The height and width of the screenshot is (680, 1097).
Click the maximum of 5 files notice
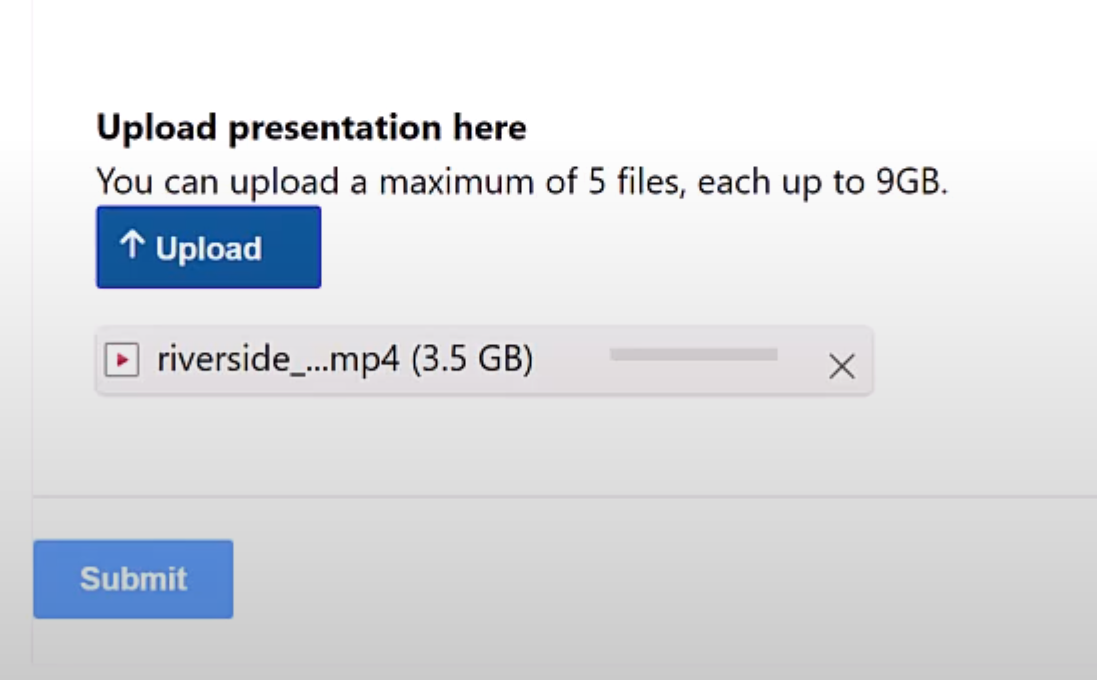pyautogui.click(x=522, y=182)
